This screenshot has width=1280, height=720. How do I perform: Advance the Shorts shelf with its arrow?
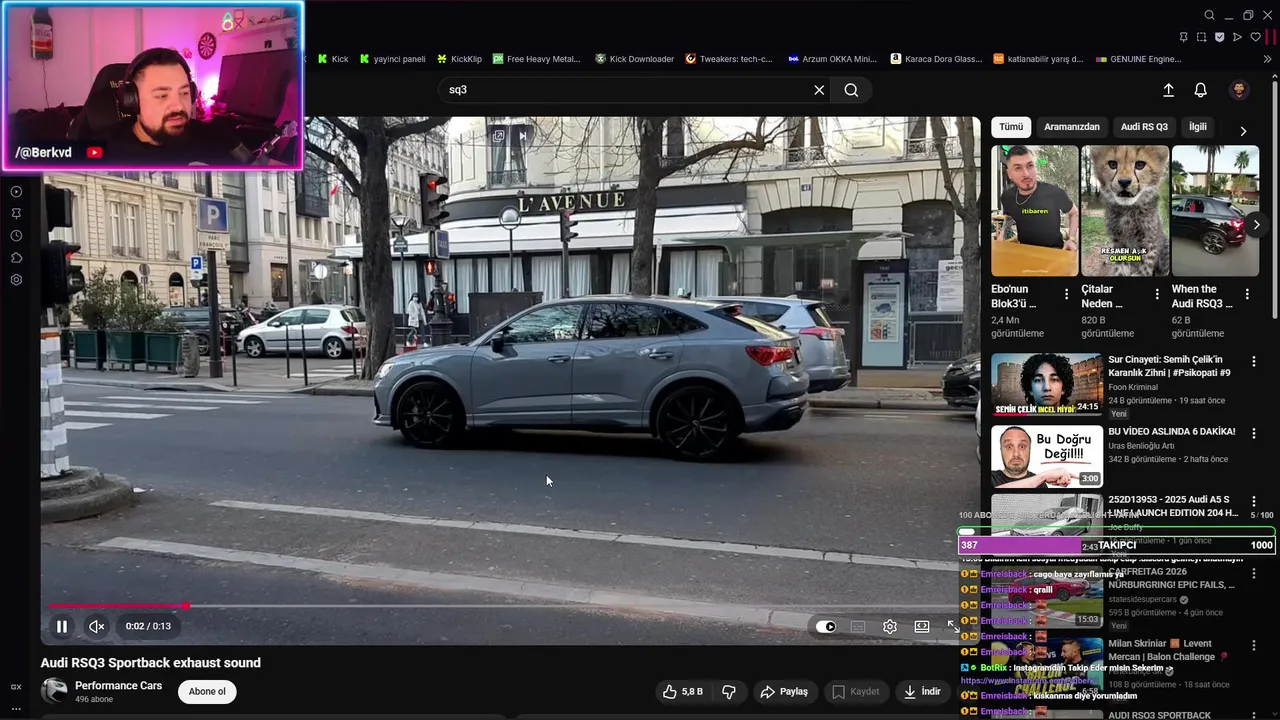click(x=1256, y=225)
